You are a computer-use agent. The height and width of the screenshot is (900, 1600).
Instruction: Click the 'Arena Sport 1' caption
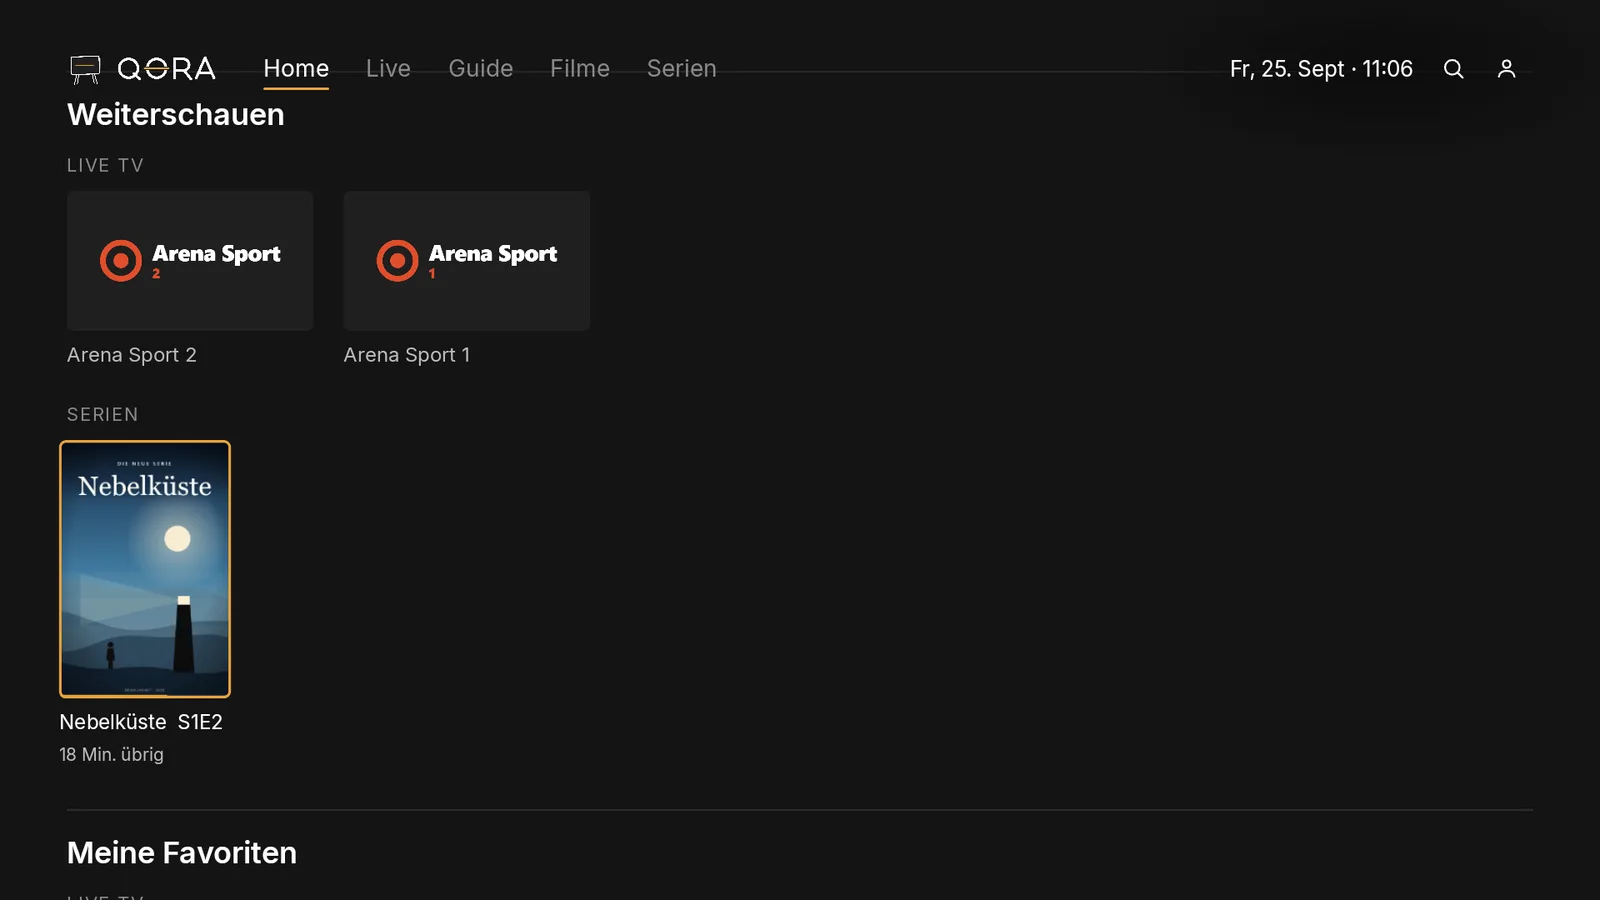[407, 355]
